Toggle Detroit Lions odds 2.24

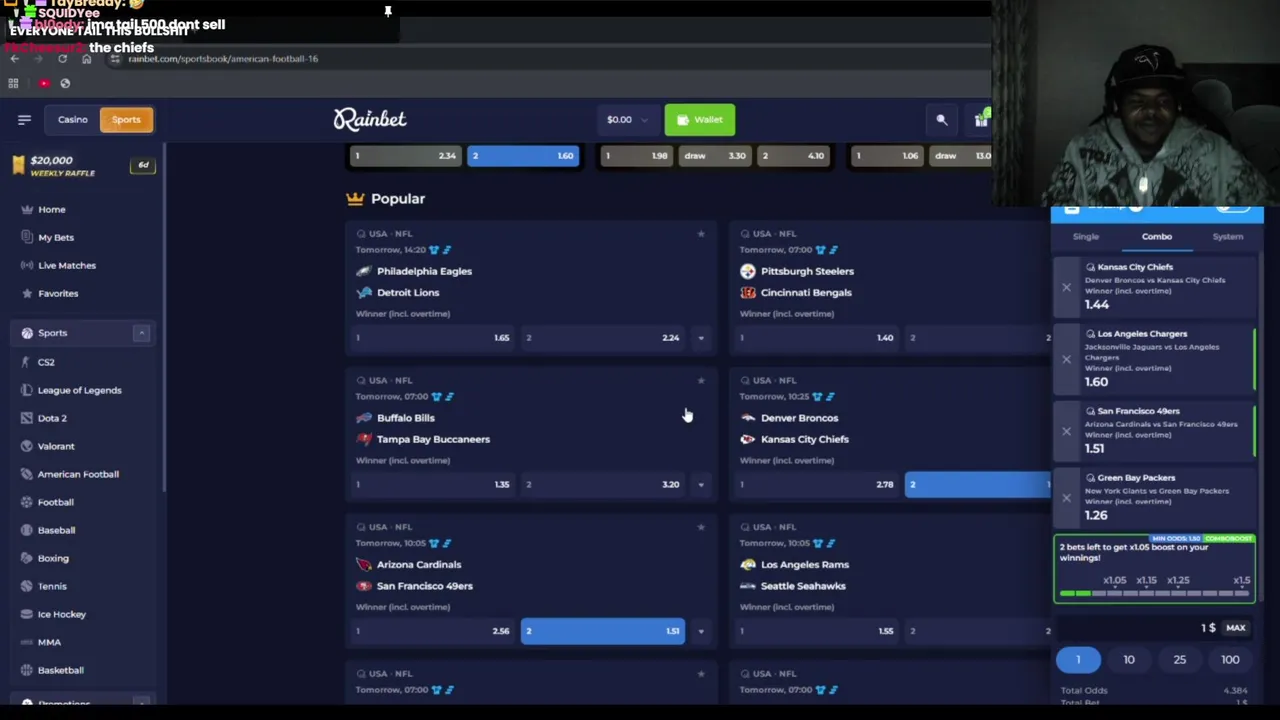603,338
